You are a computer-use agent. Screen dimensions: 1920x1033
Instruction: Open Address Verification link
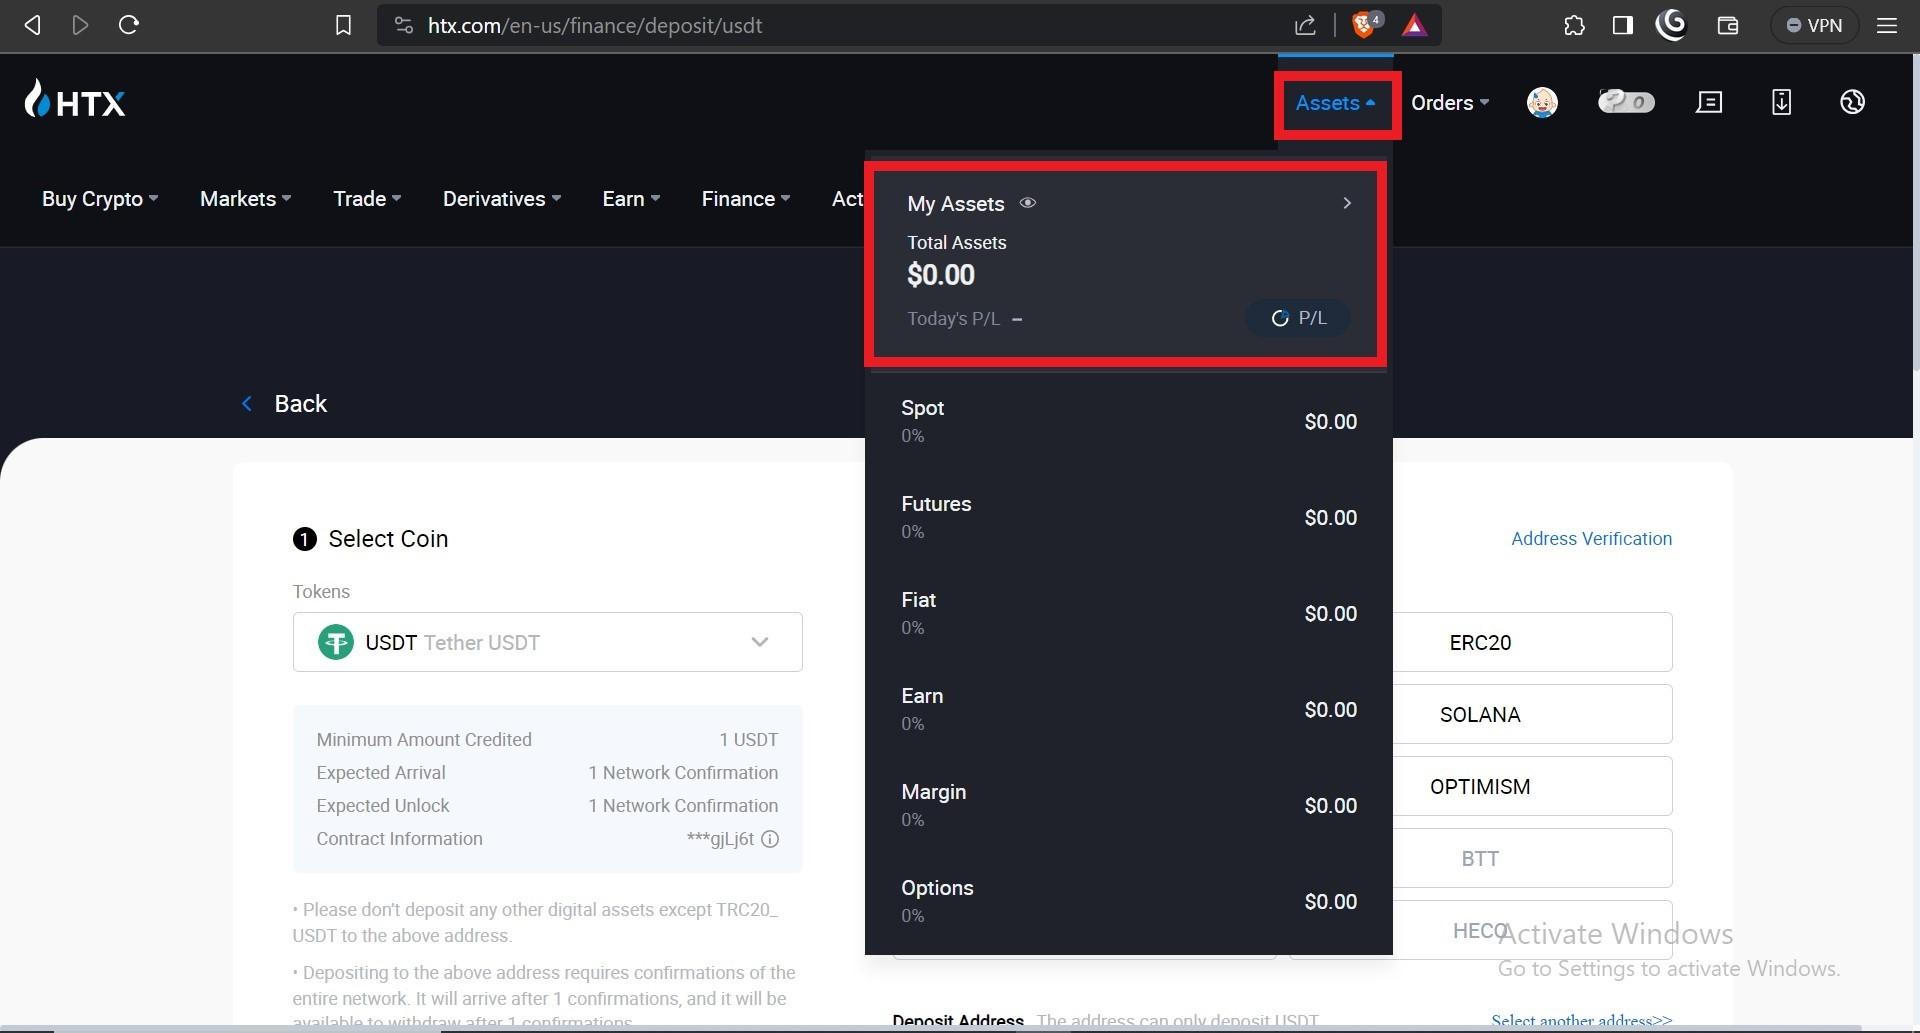[1591, 539]
